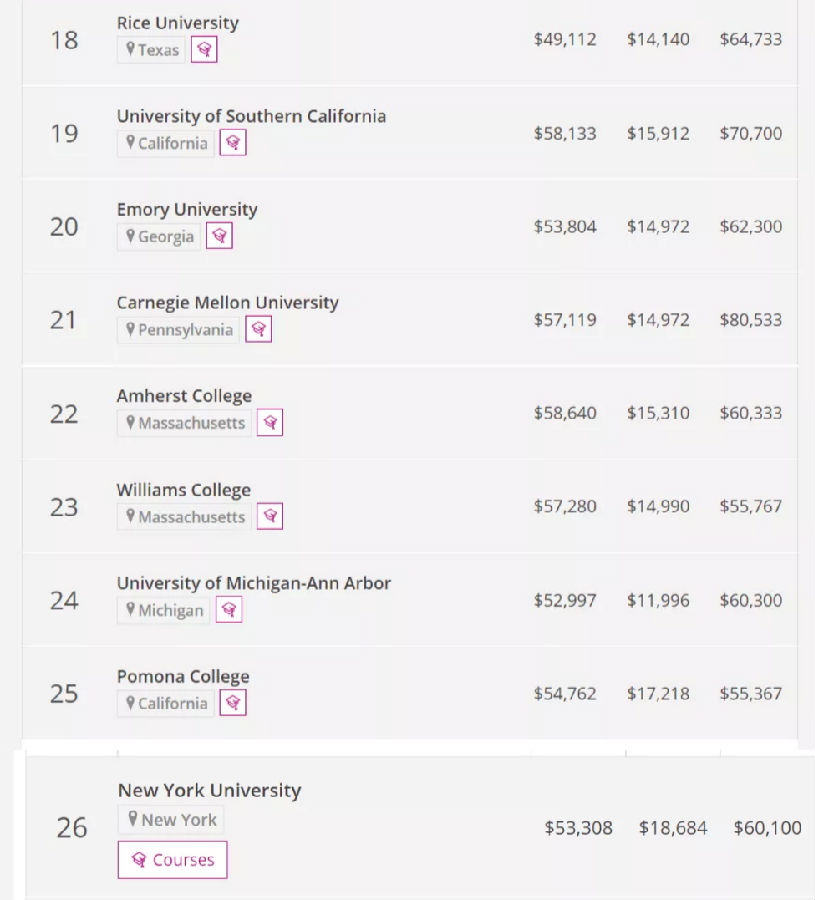815x900 pixels.
Task: Click the Amherst College courses icon
Action: (x=270, y=423)
